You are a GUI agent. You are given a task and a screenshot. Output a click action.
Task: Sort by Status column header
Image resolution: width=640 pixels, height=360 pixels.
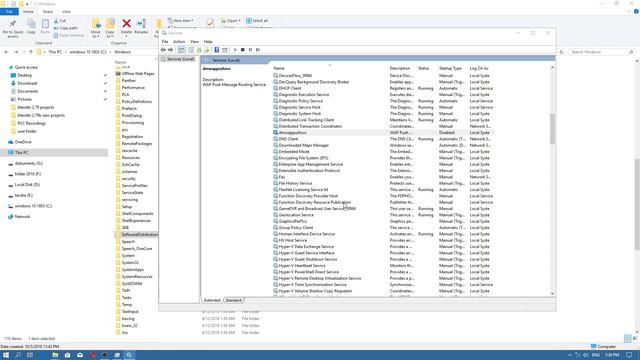pyautogui.click(x=424, y=68)
